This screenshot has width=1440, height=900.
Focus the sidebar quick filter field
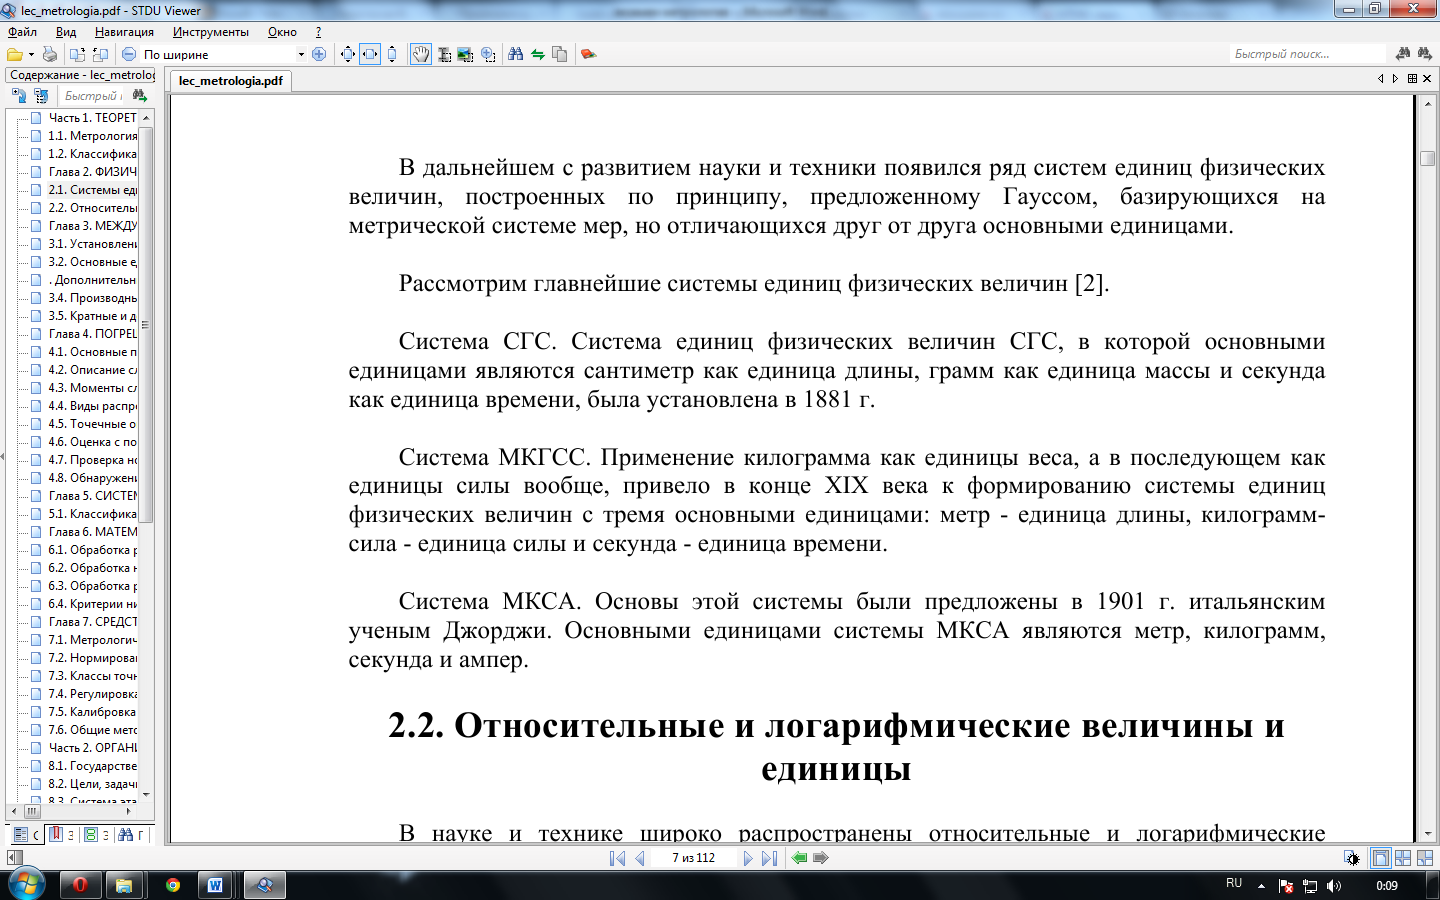tap(92, 96)
